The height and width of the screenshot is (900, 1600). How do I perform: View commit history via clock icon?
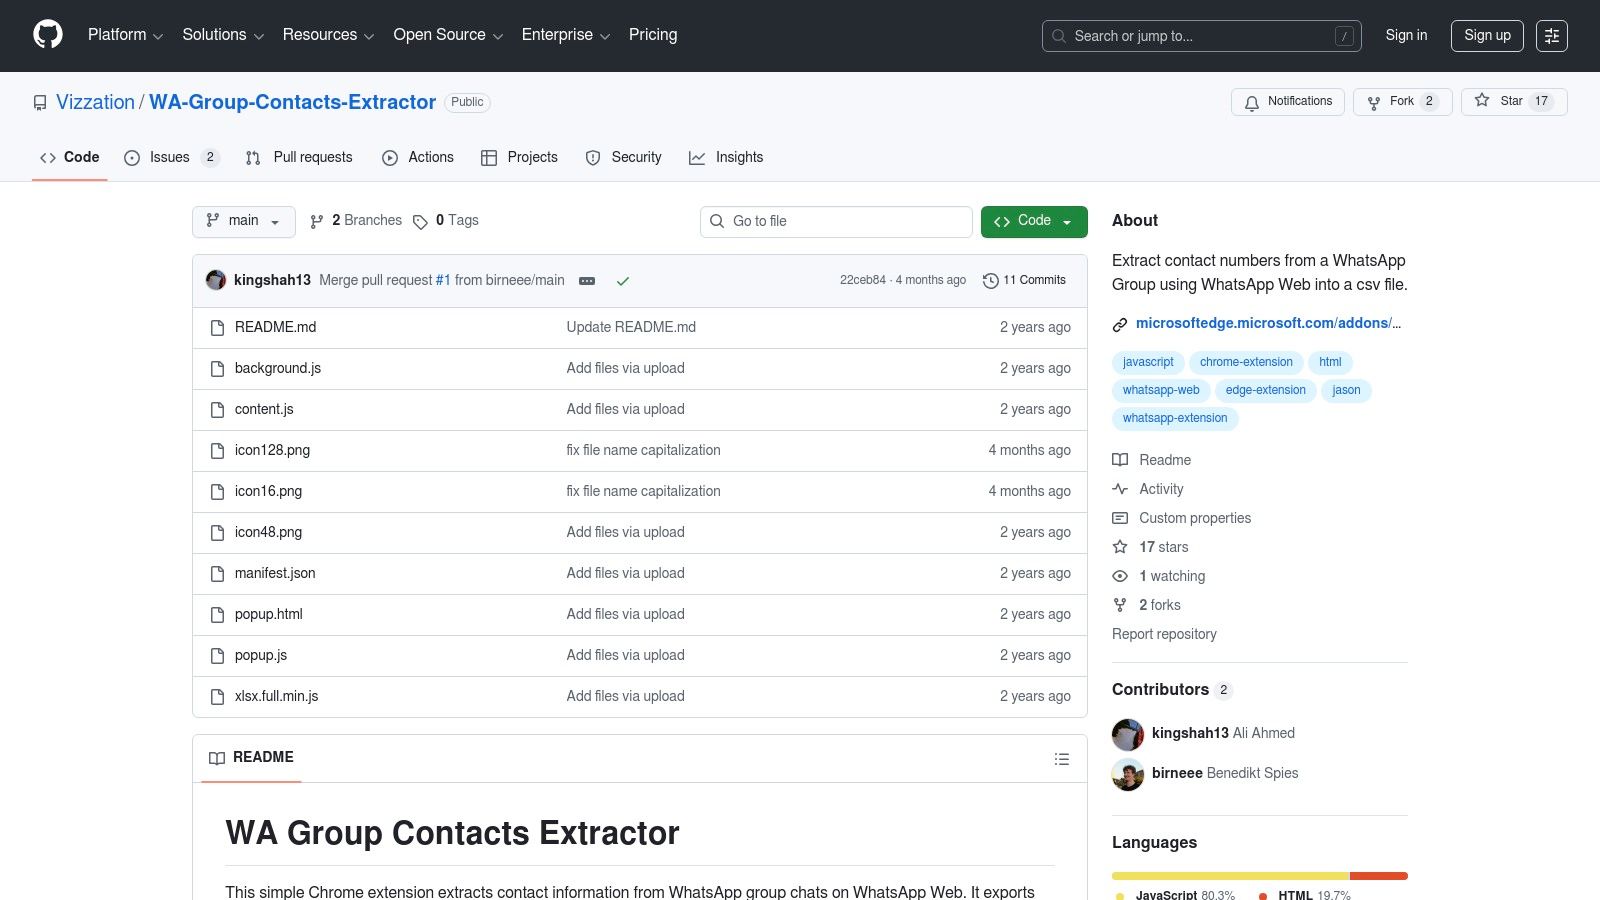(x=990, y=280)
